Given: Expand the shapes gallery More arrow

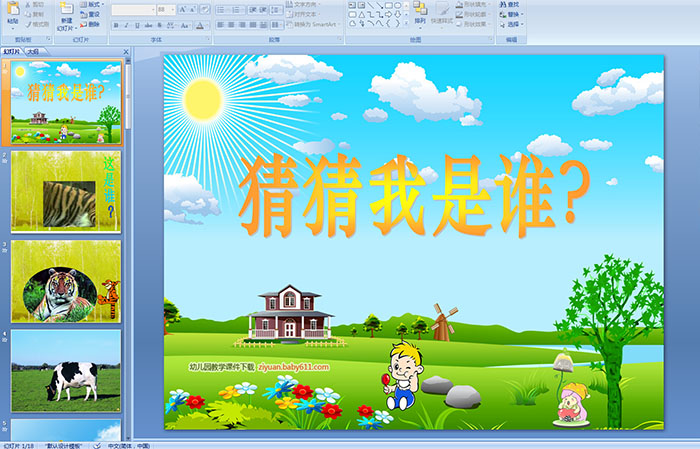Looking at the screenshot, I should [x=406, y=23].
